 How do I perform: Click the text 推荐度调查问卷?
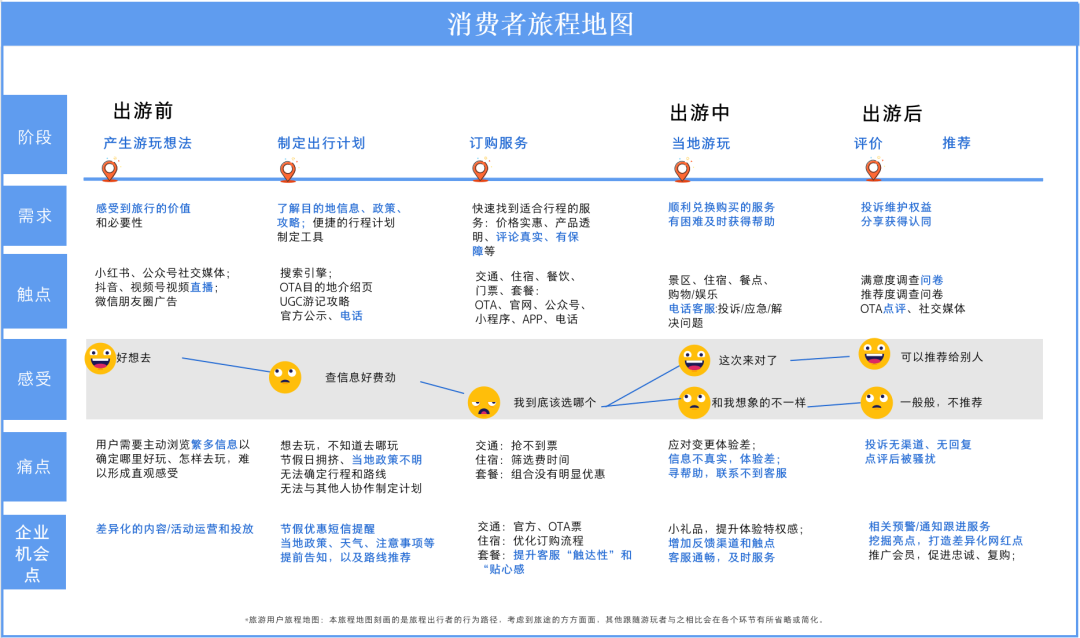point(902,294)
